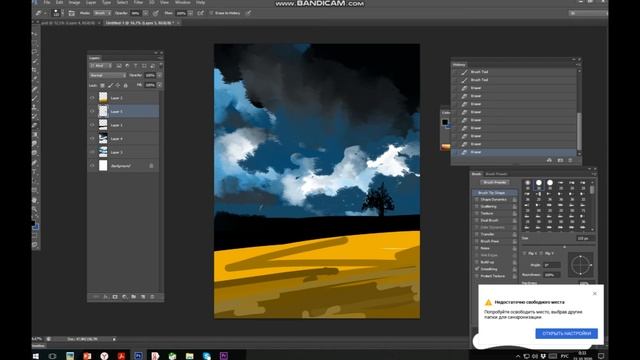
Task: Click Lock all icon in Layers panel
Action: point(126,85)
